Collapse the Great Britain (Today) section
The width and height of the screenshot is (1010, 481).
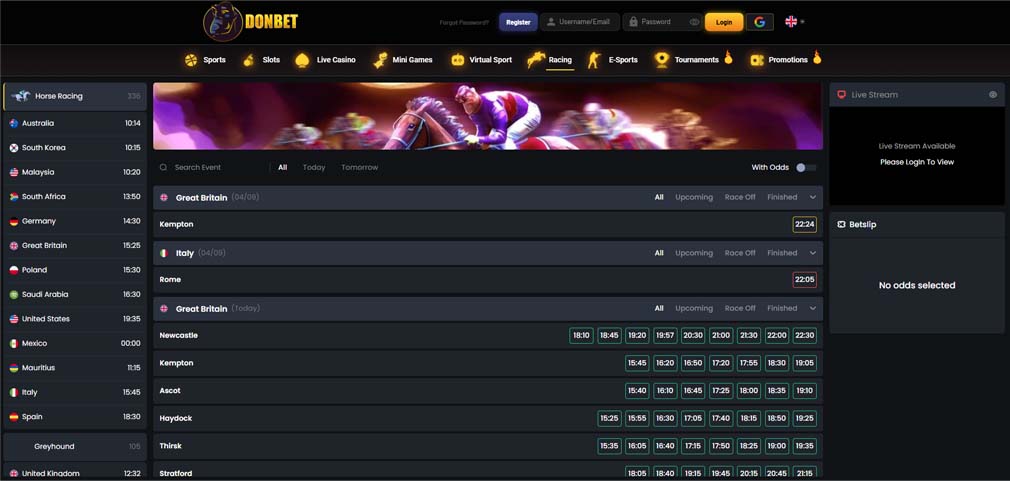pos(813,308)
